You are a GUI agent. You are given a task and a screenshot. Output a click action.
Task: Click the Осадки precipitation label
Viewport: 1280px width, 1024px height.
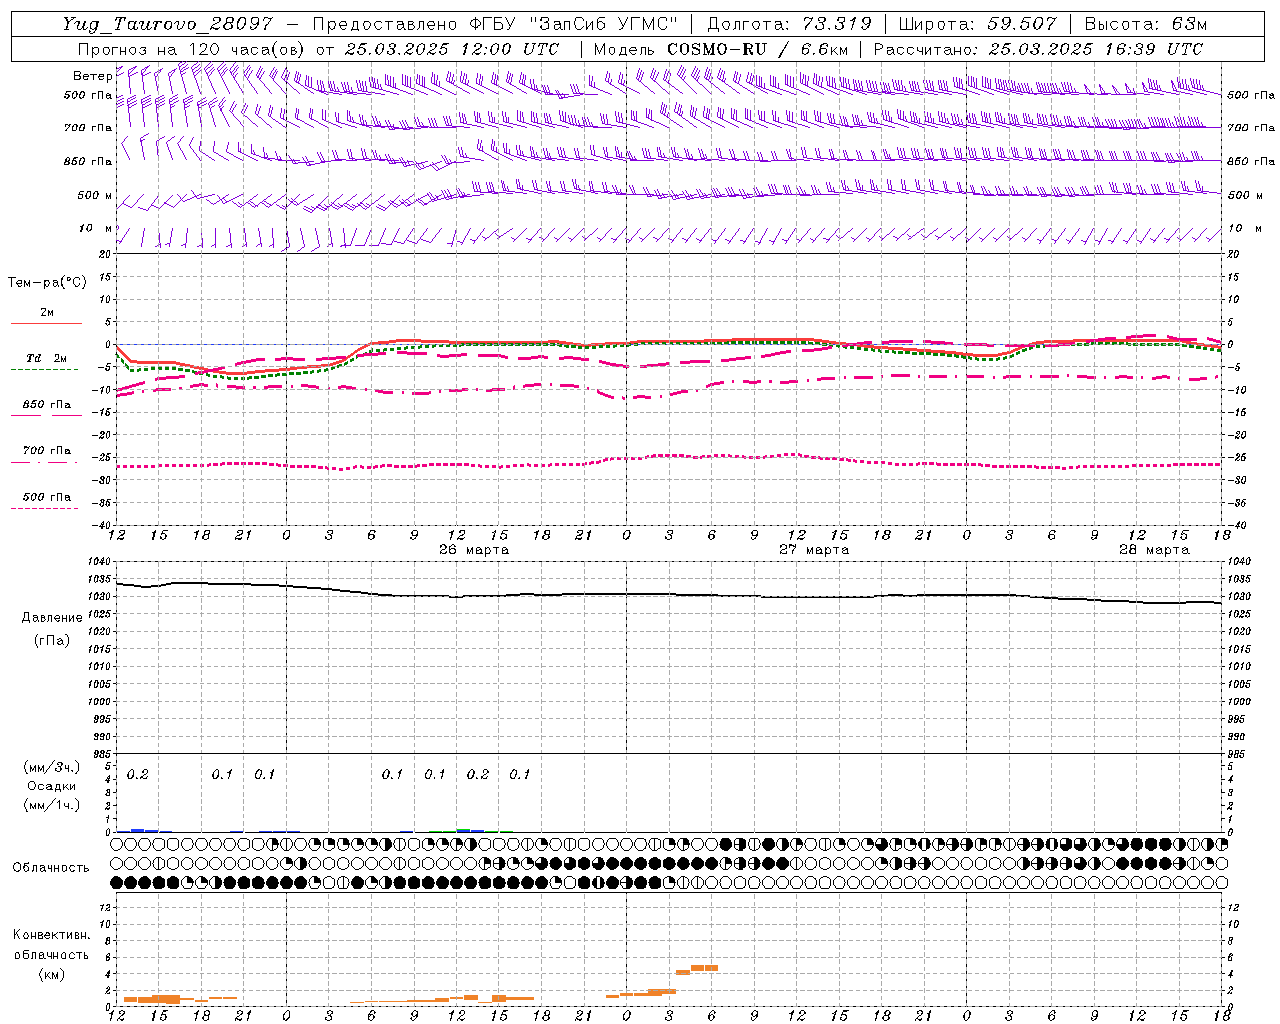click(52, 786)
